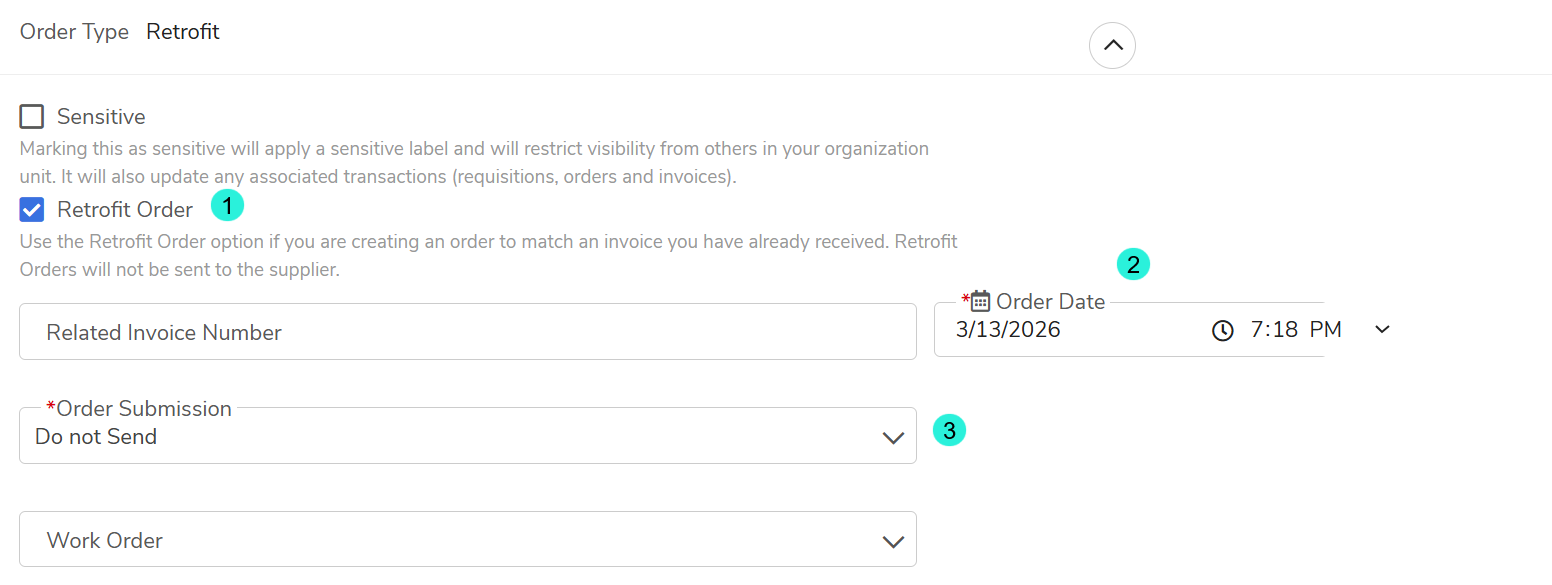This screenshot has width=1552, height=585.
Task: Click the clock icon in Order Date
Action: coord(1222,331)
